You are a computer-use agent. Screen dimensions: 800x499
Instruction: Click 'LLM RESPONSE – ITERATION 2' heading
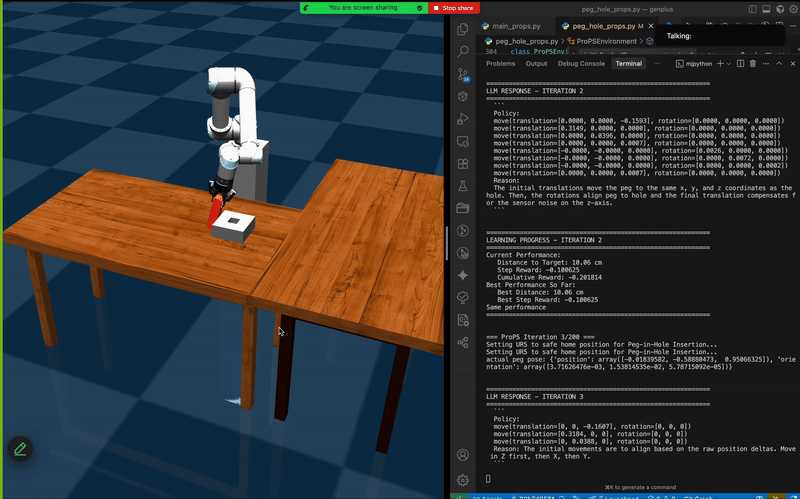click(535, 91)
